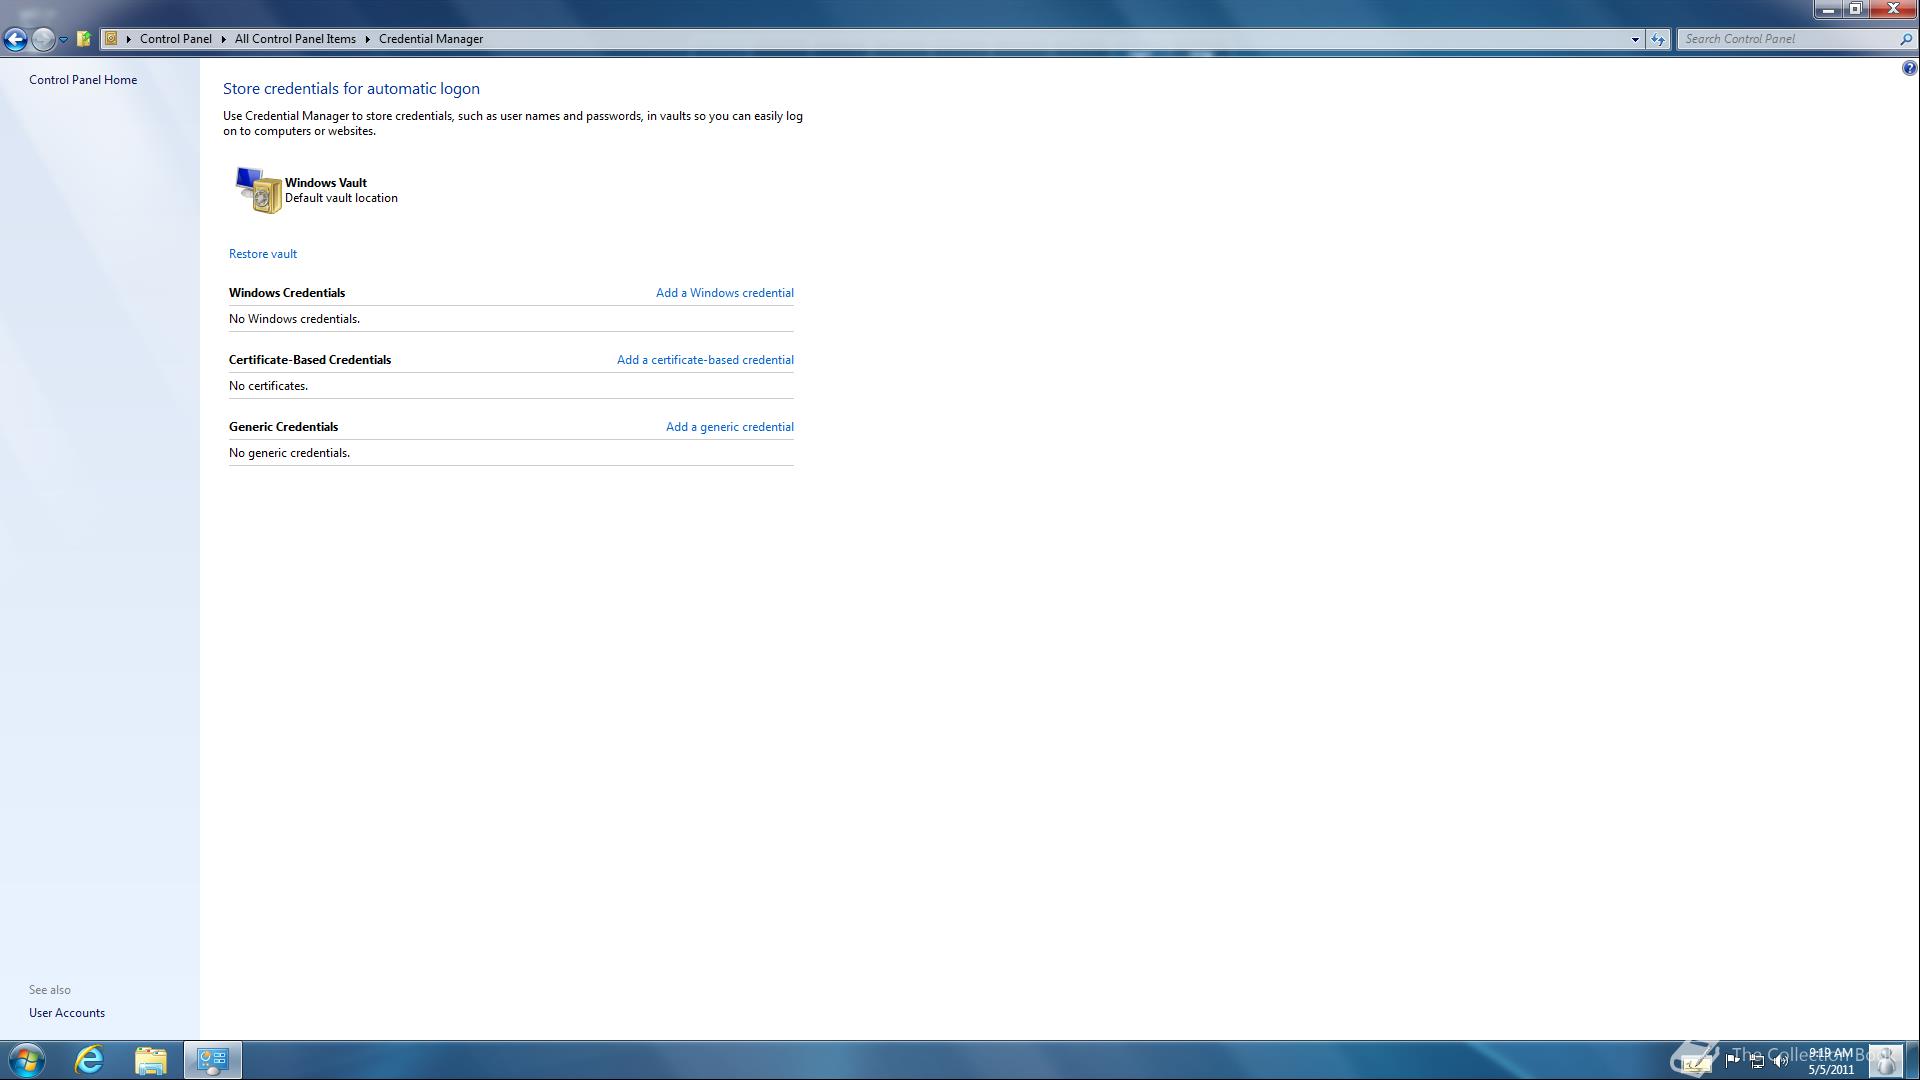This screenshot has height=1080, width=1920.
Task: Open the volume speaker tray icon
Action: (x=1780, y=1061)
